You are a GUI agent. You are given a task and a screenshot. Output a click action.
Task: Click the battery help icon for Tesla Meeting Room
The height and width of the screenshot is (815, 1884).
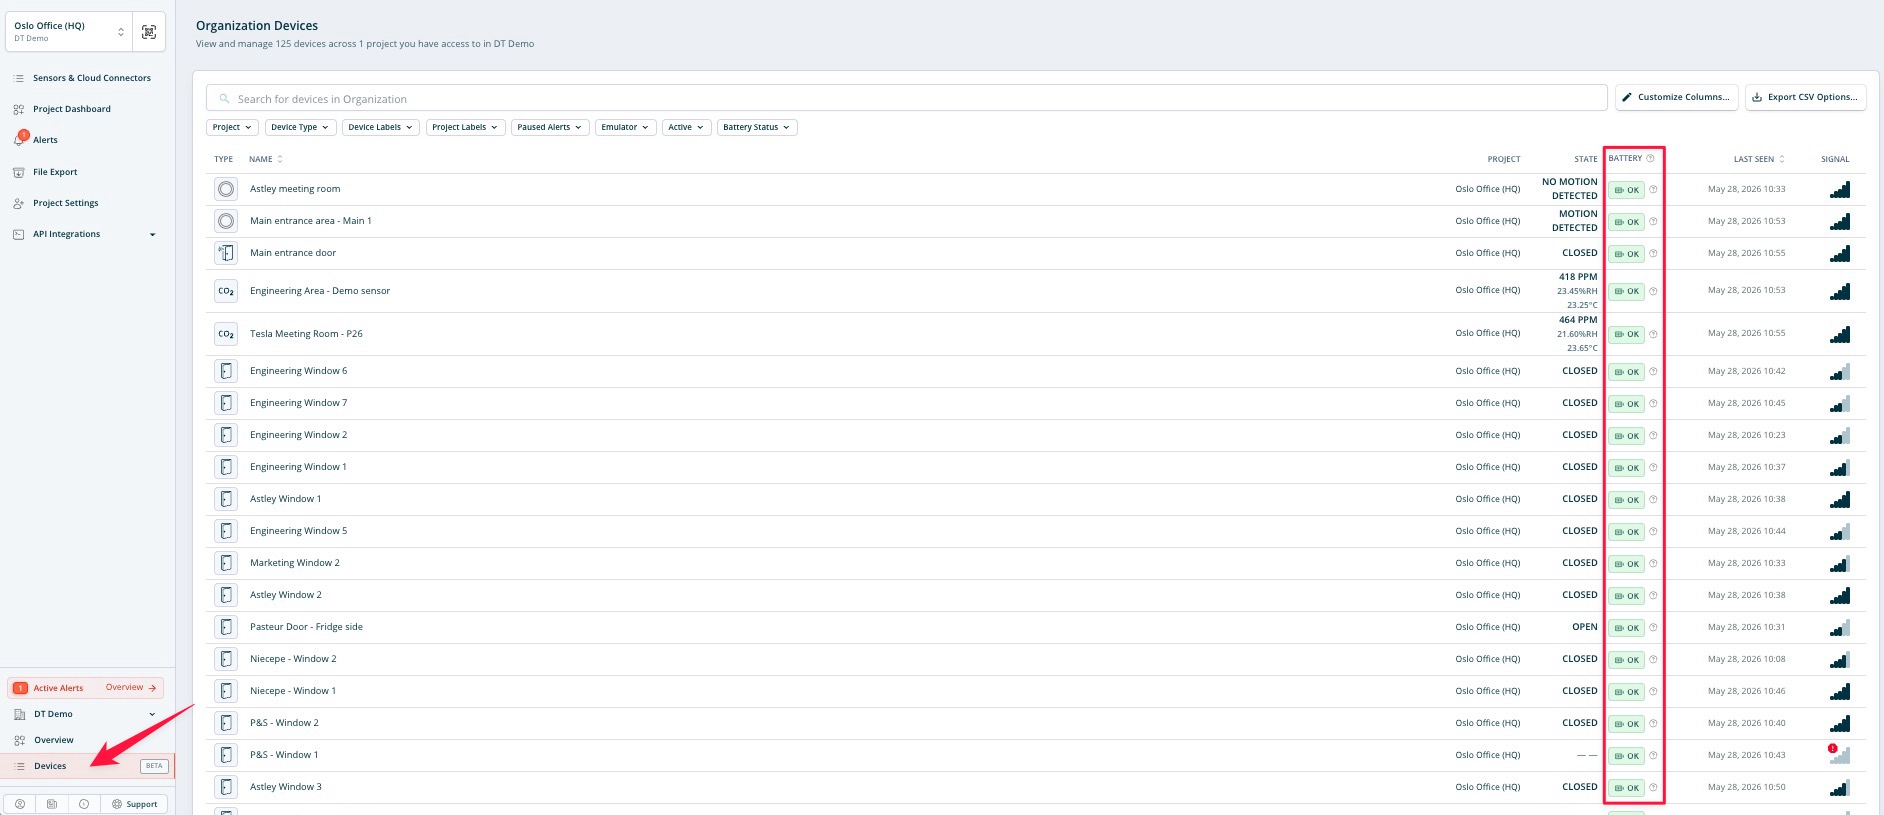click(1653, 334)
